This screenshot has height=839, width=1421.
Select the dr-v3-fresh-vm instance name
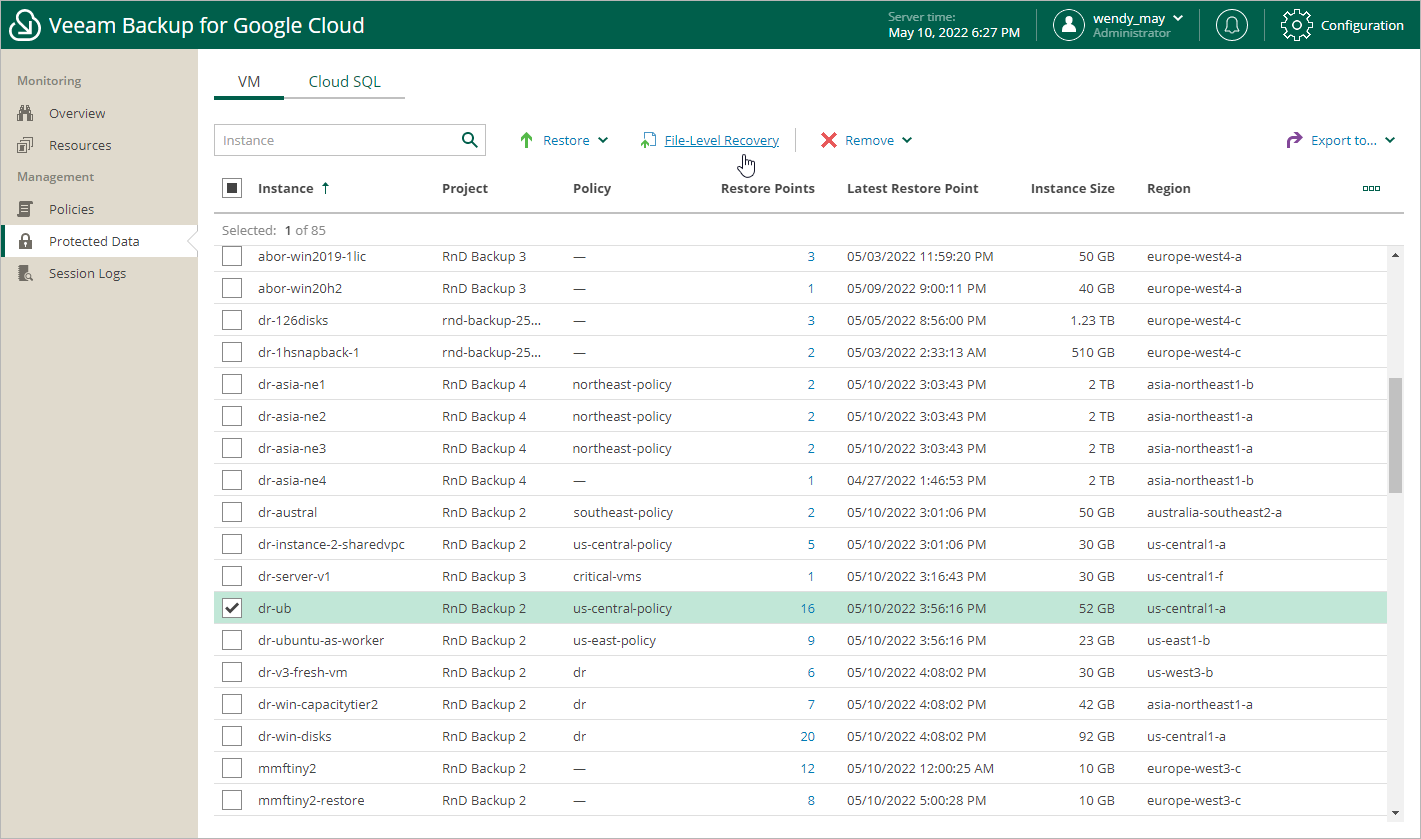pyautogui.click(x=303, y=673)
